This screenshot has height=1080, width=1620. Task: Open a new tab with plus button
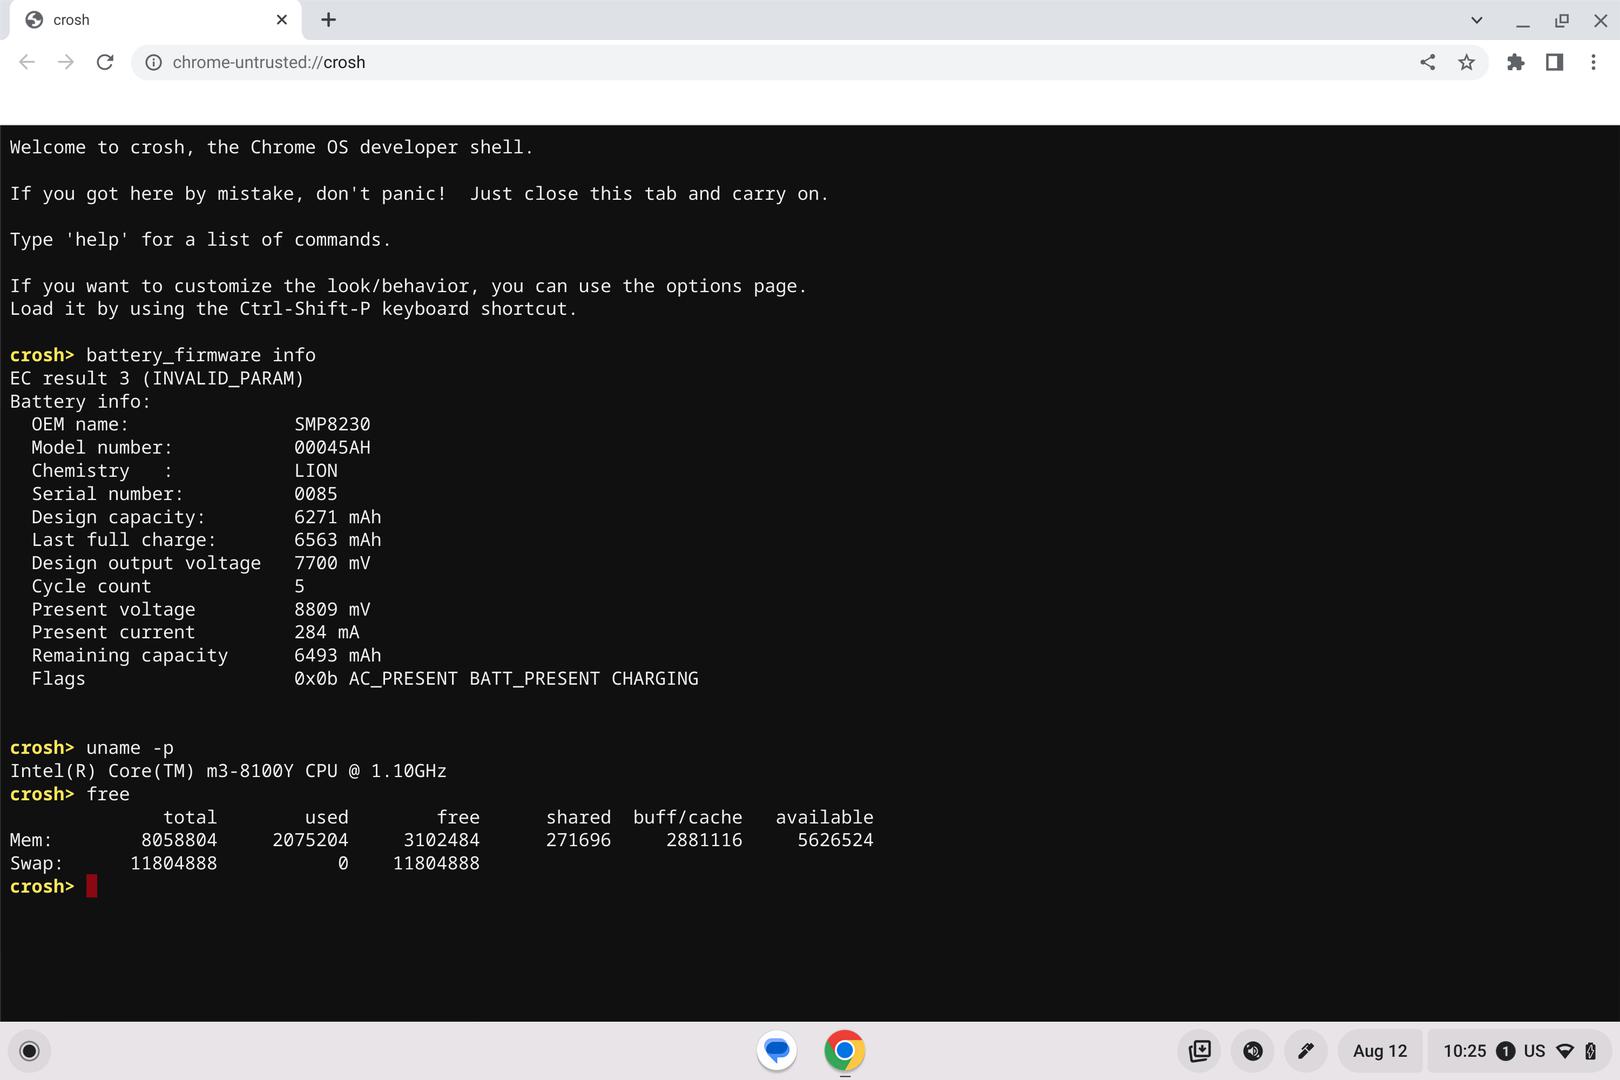click(x=329, y=20)
